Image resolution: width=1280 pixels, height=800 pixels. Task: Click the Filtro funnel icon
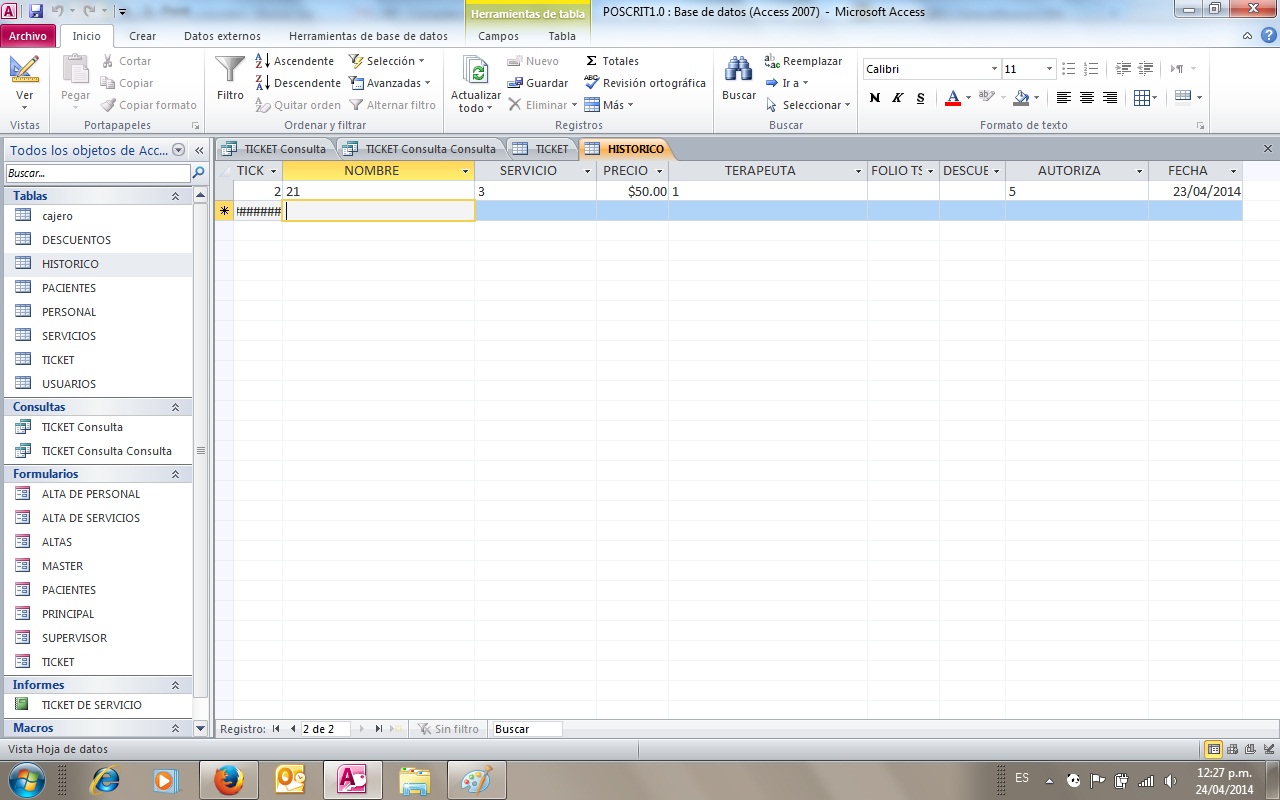coord(230,78)
